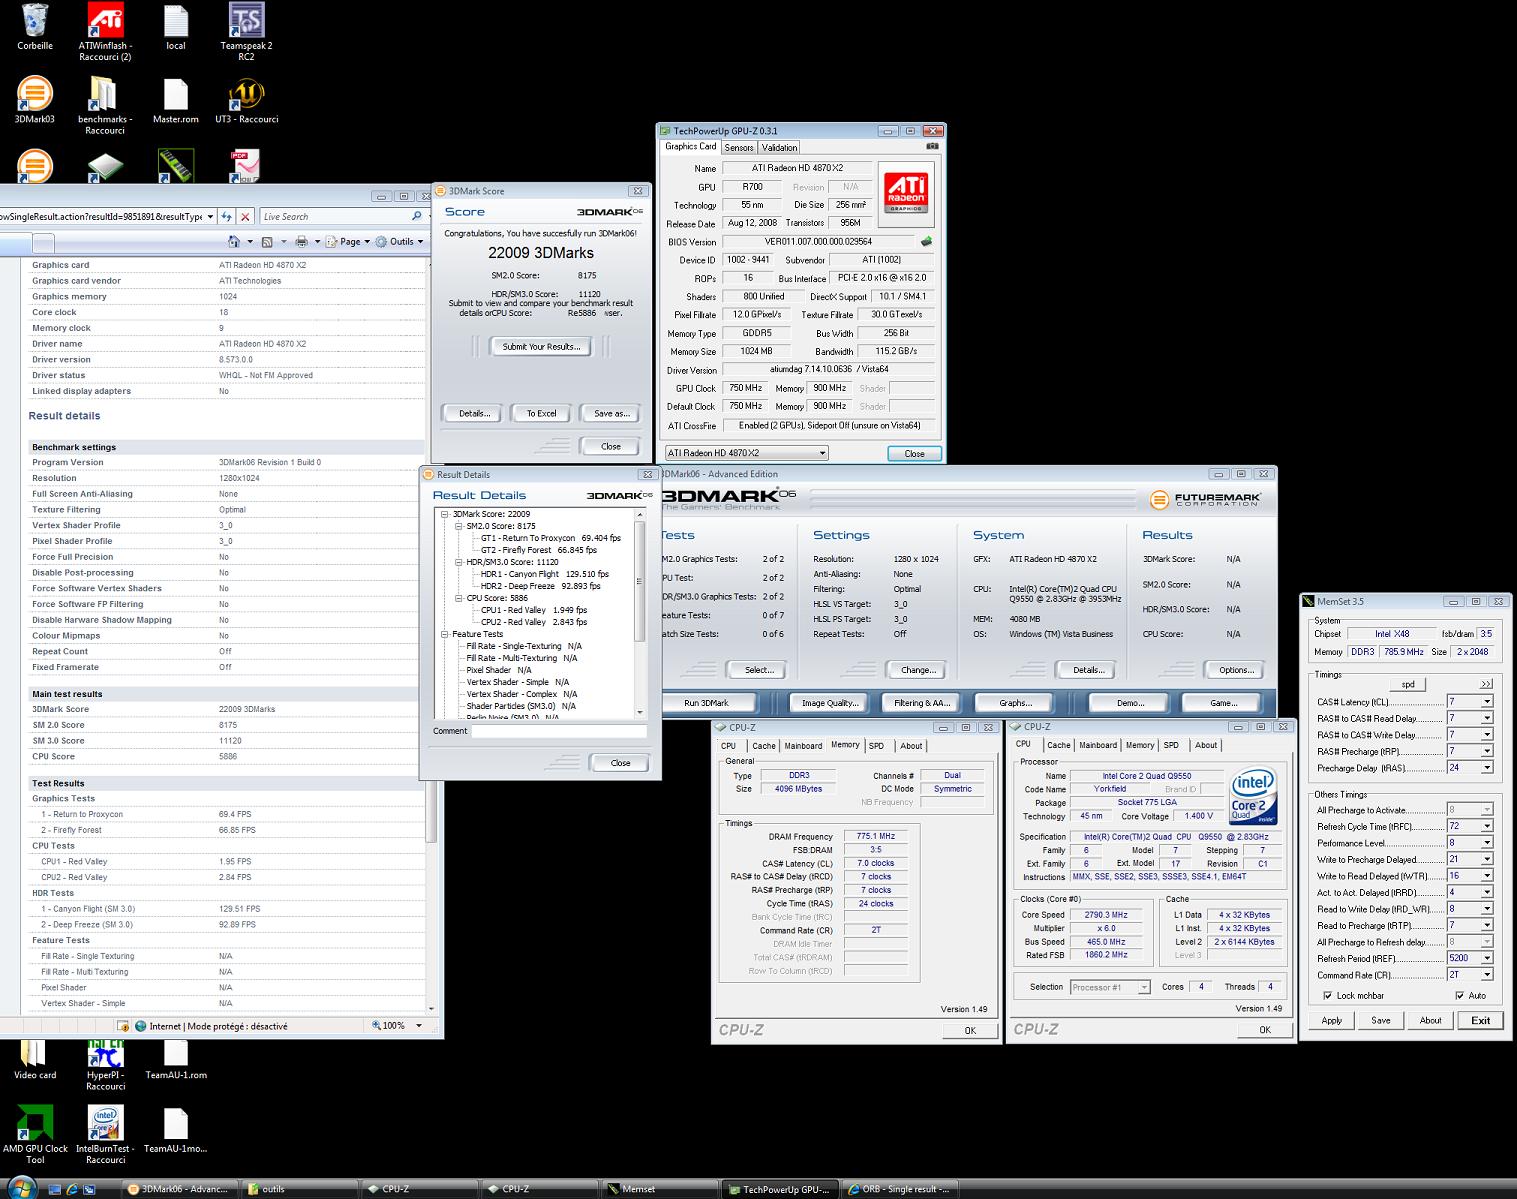1517x1199 pixels.
Task: Click the To Excel button in Score window
Action: point(541,413)
